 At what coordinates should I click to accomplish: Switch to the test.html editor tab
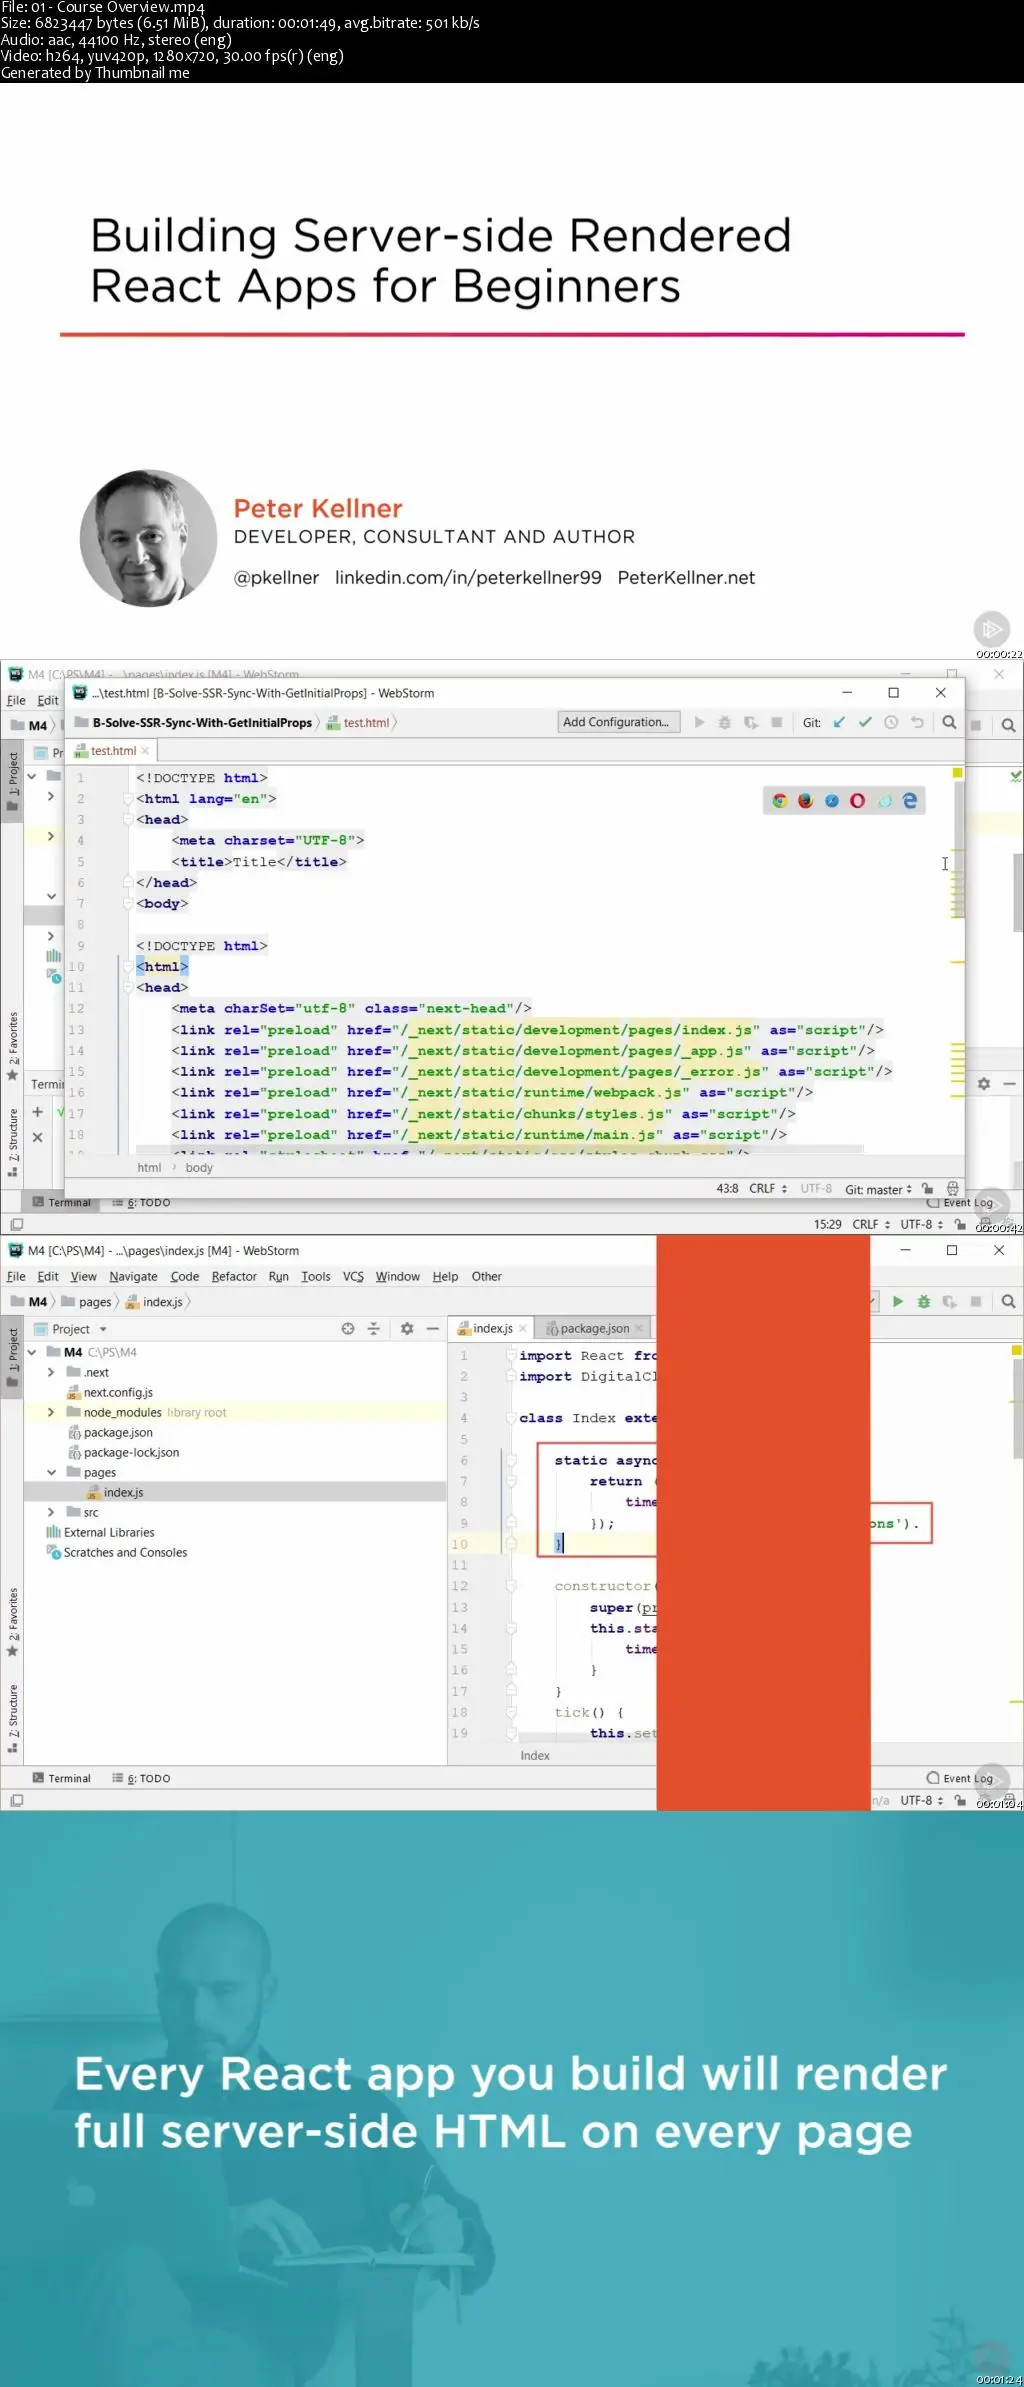point(112,751)
